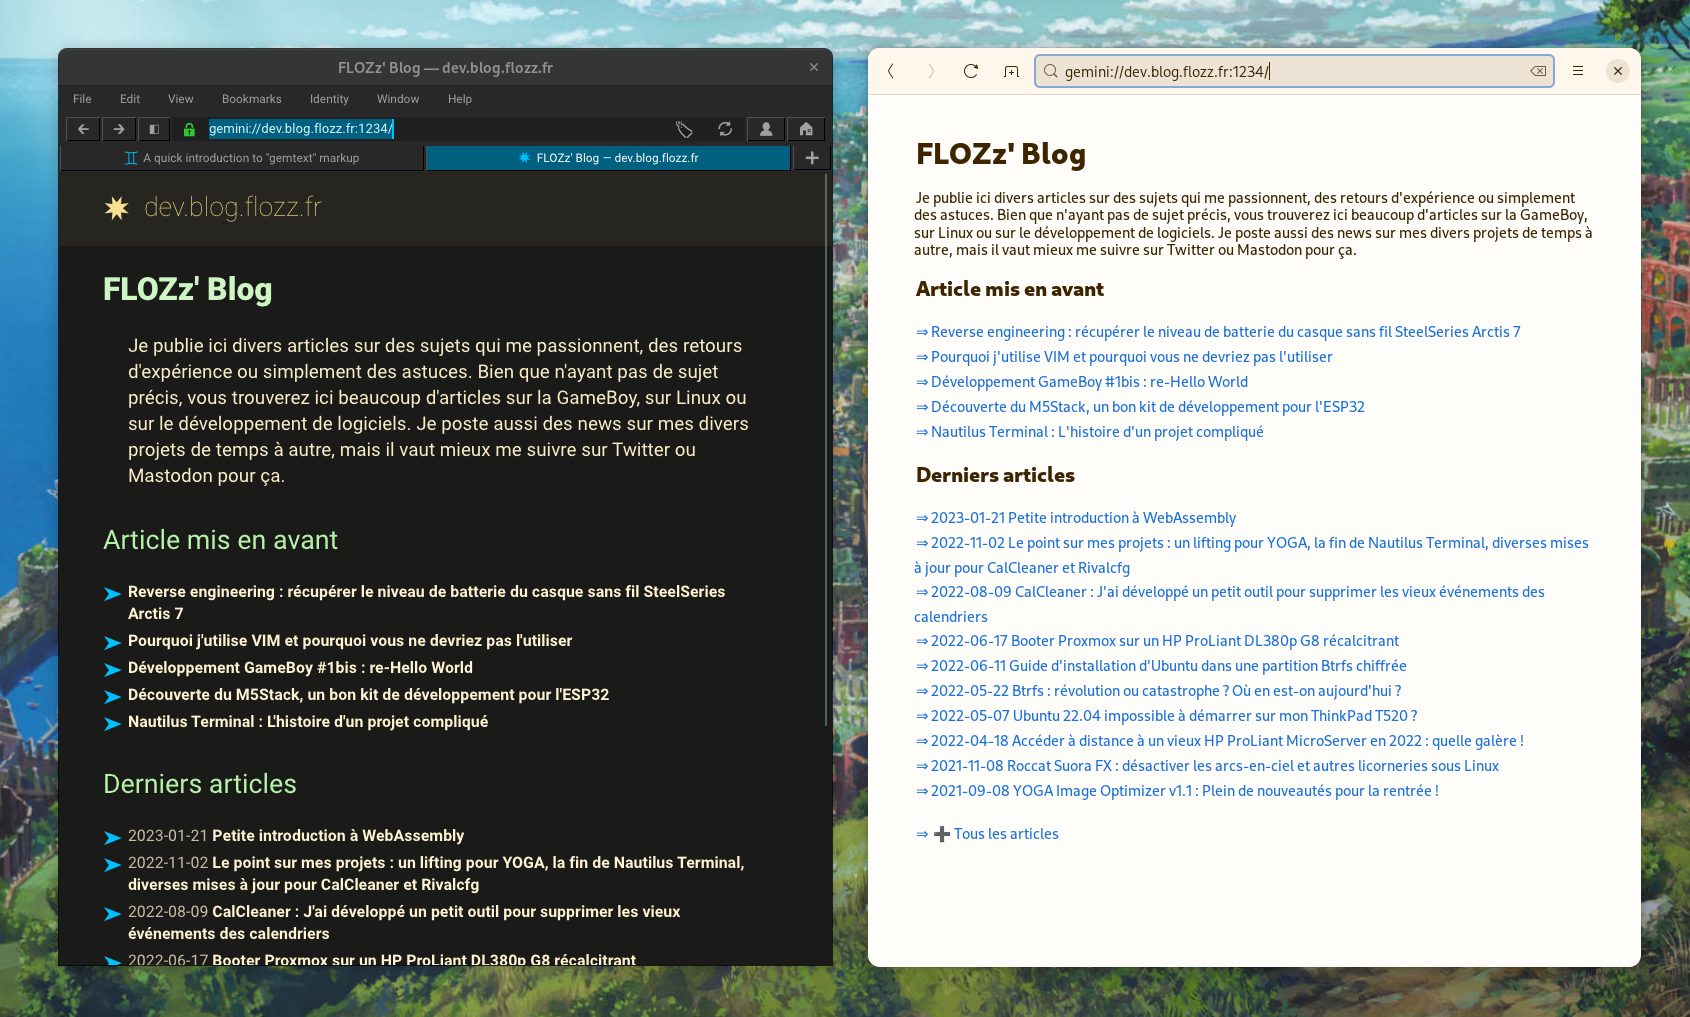This screenshot has height=1017, width=1690.
Task: Close the light browser window
Action: pyautogui.click(x=1618, y=71)
